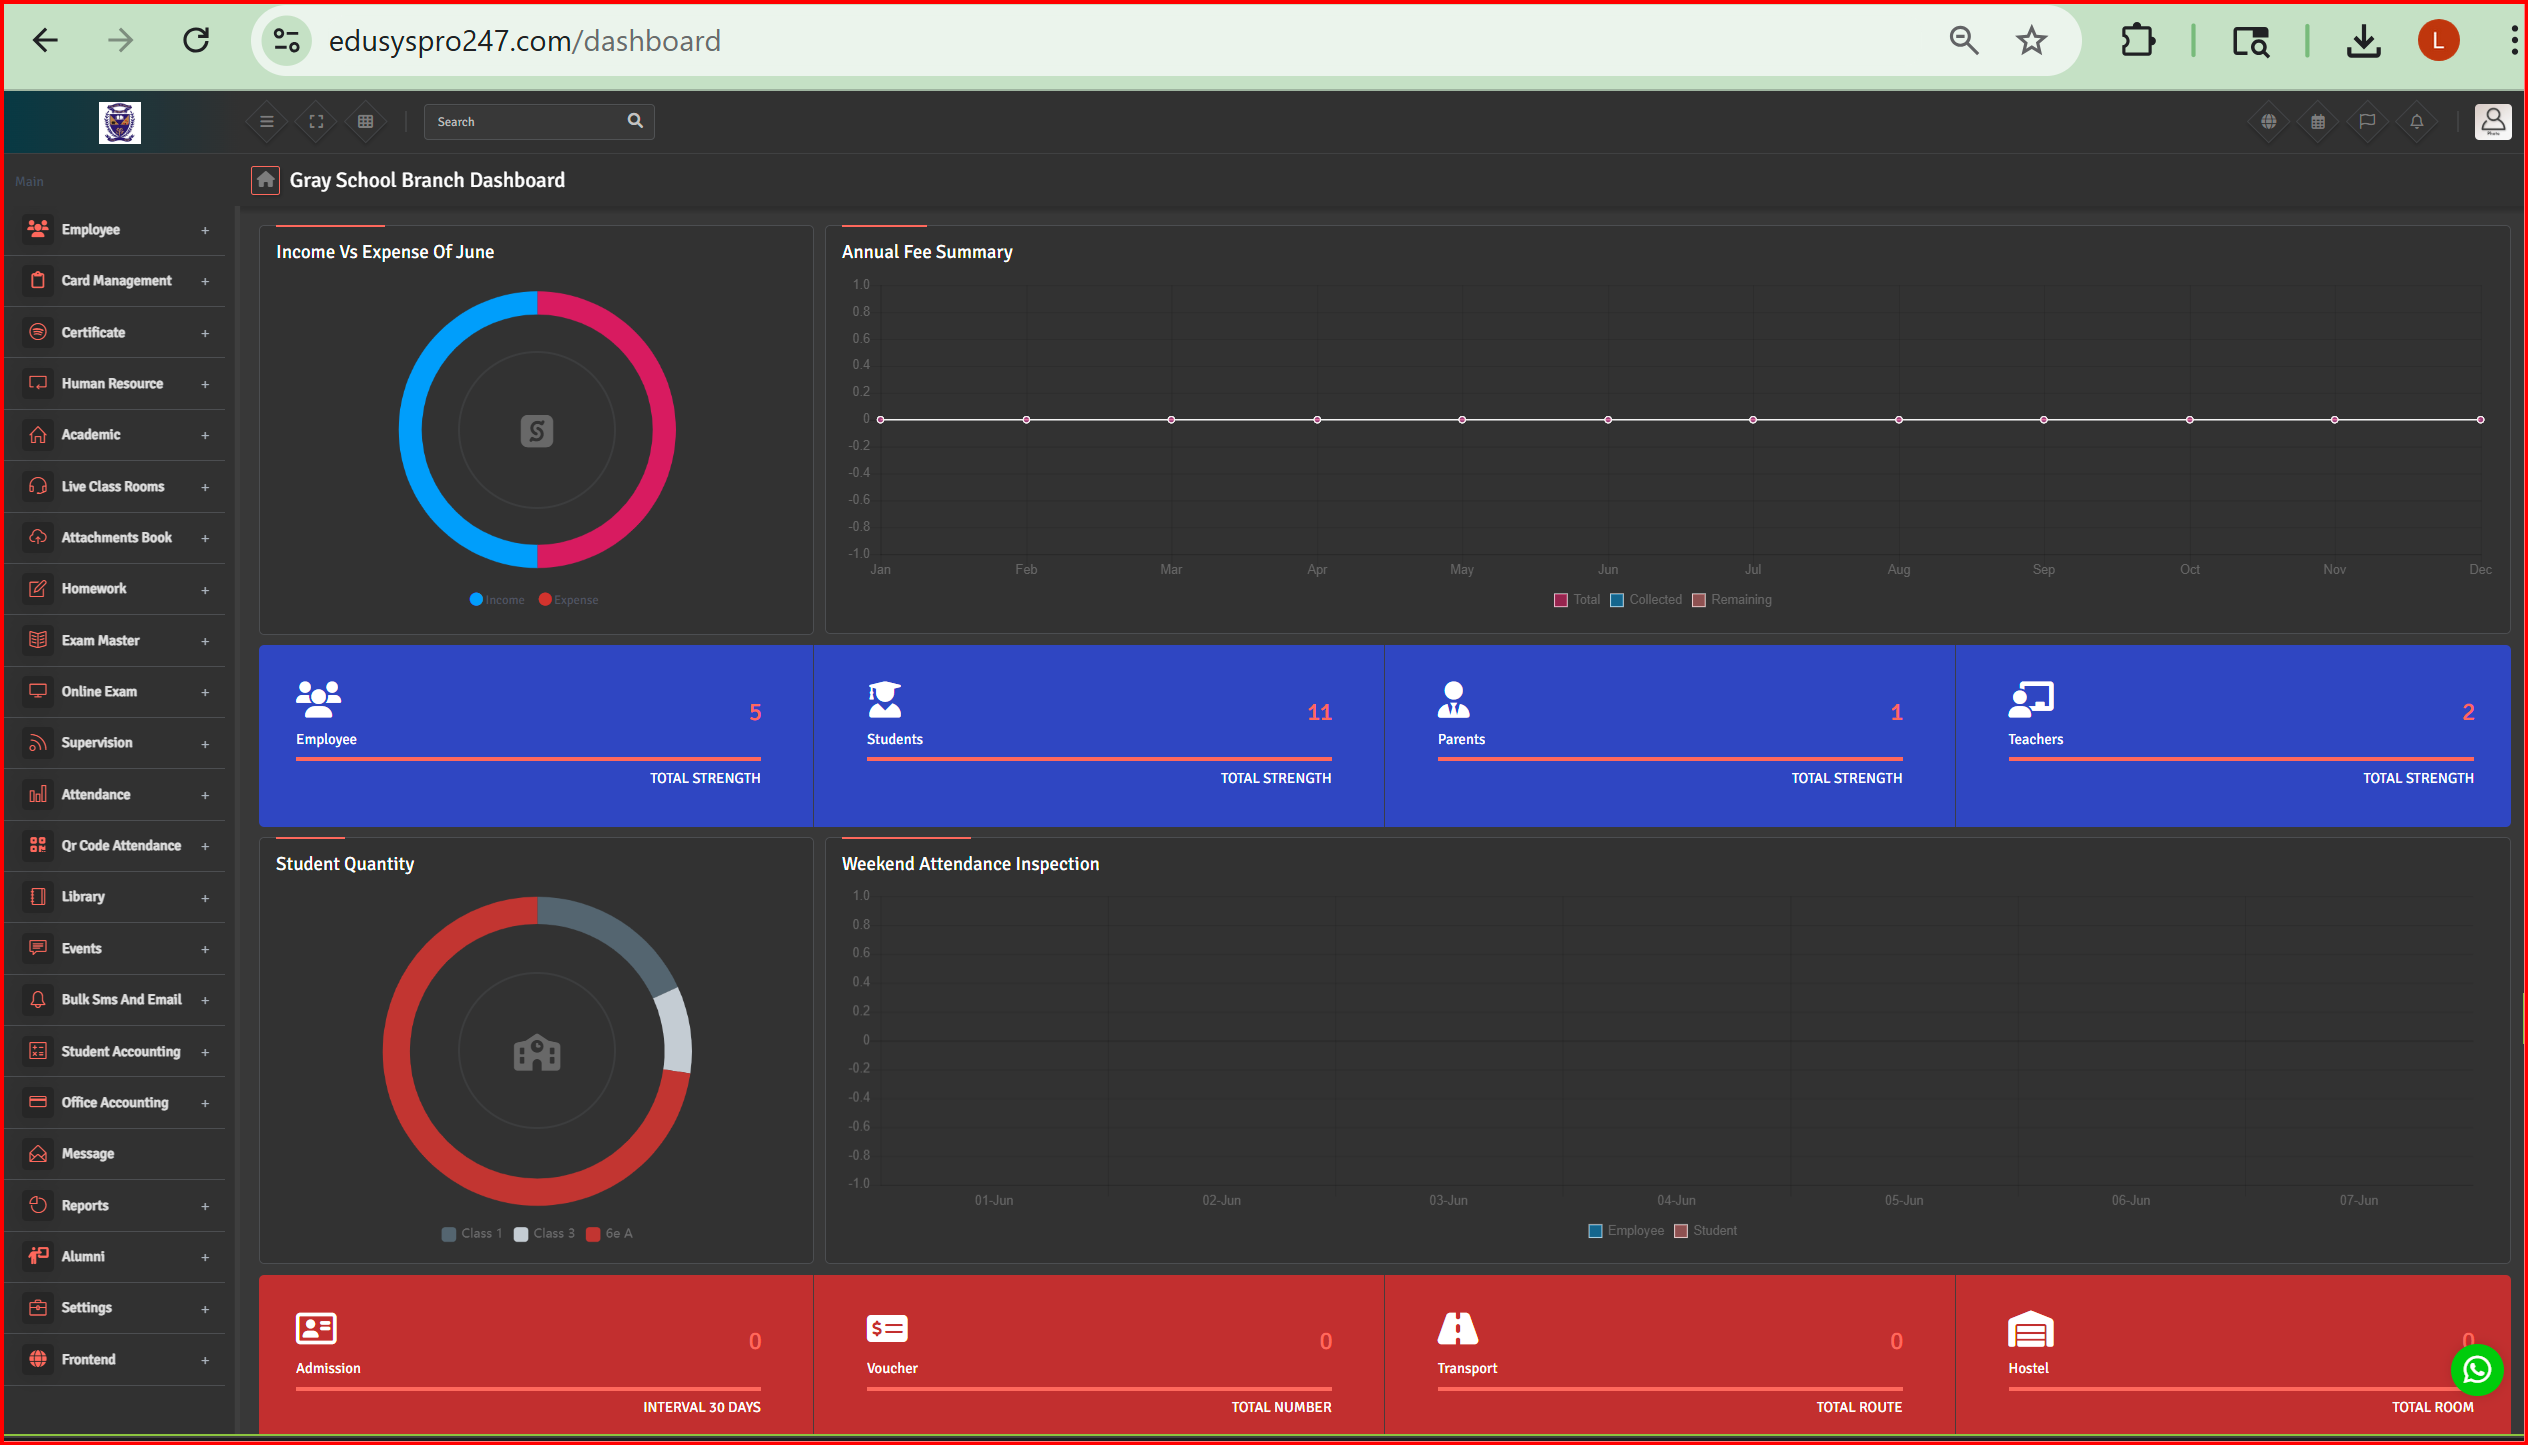Open Office Accounting sidebar link
The width and height of the screenshot is (2528, 1445).
tap(114, 1103)
